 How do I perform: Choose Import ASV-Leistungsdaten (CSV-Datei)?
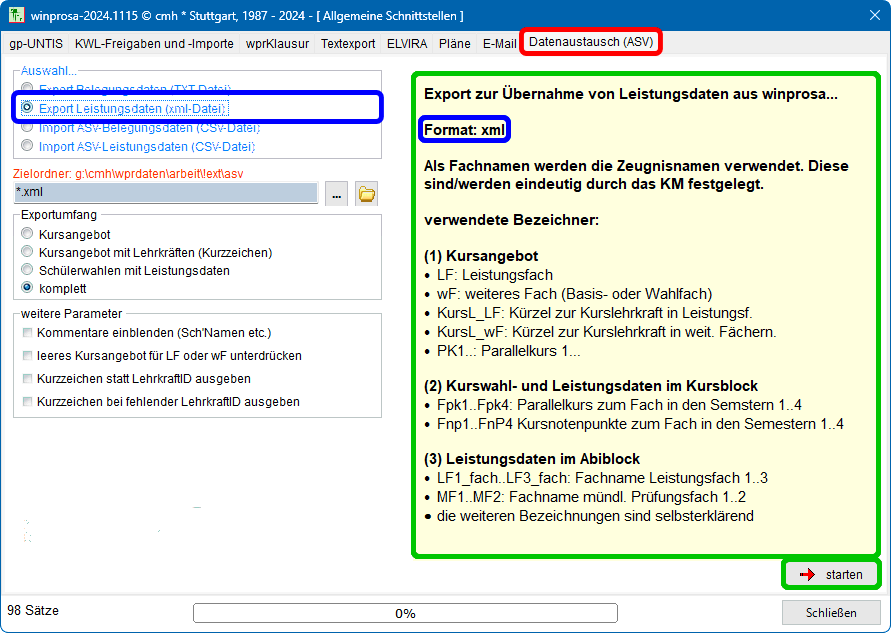(x=27, y=146)
